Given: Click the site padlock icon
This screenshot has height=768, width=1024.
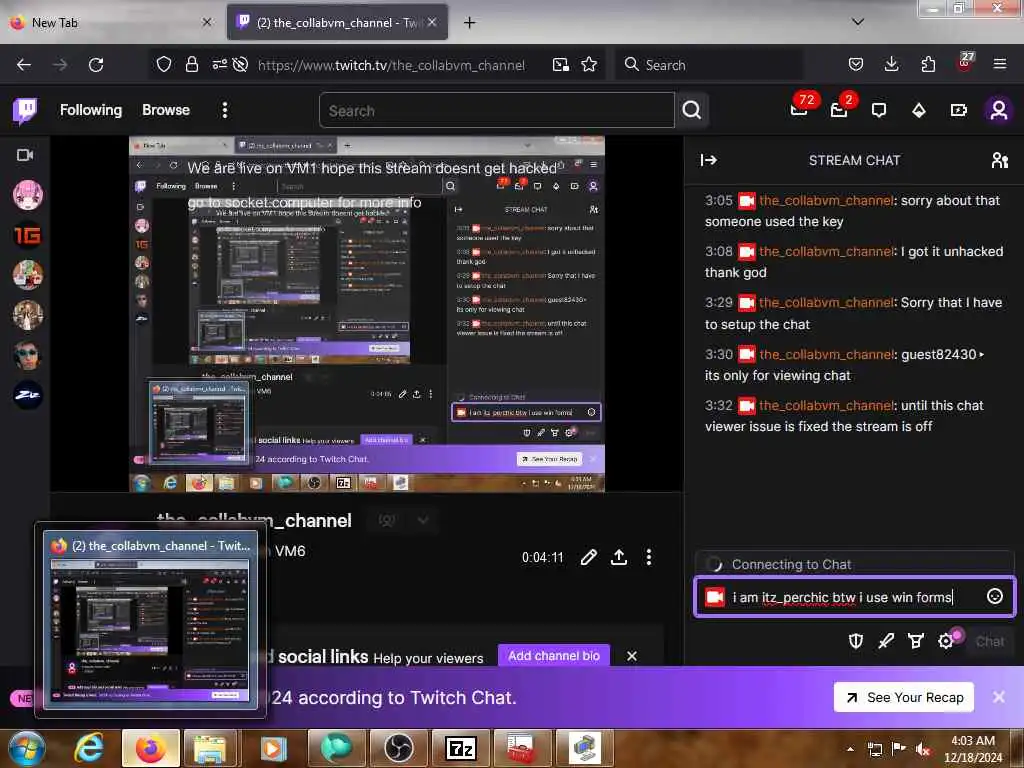Looking at the screenshot, I should tap(191, 64).
